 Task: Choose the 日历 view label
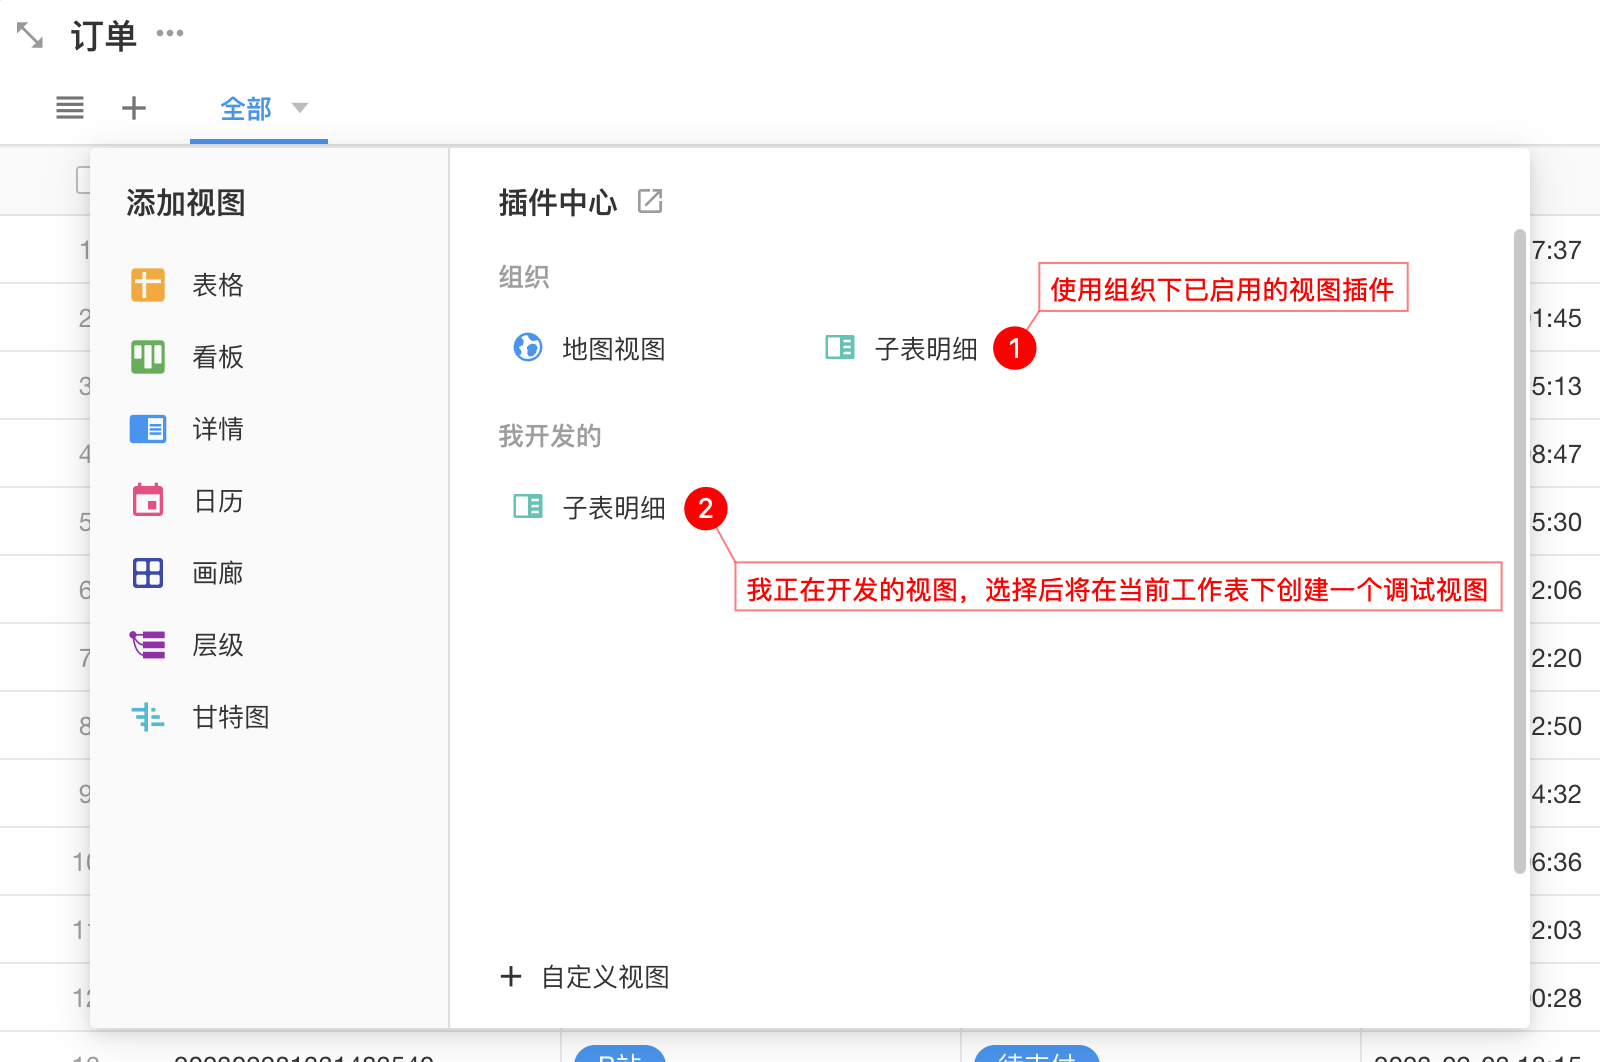218,501
